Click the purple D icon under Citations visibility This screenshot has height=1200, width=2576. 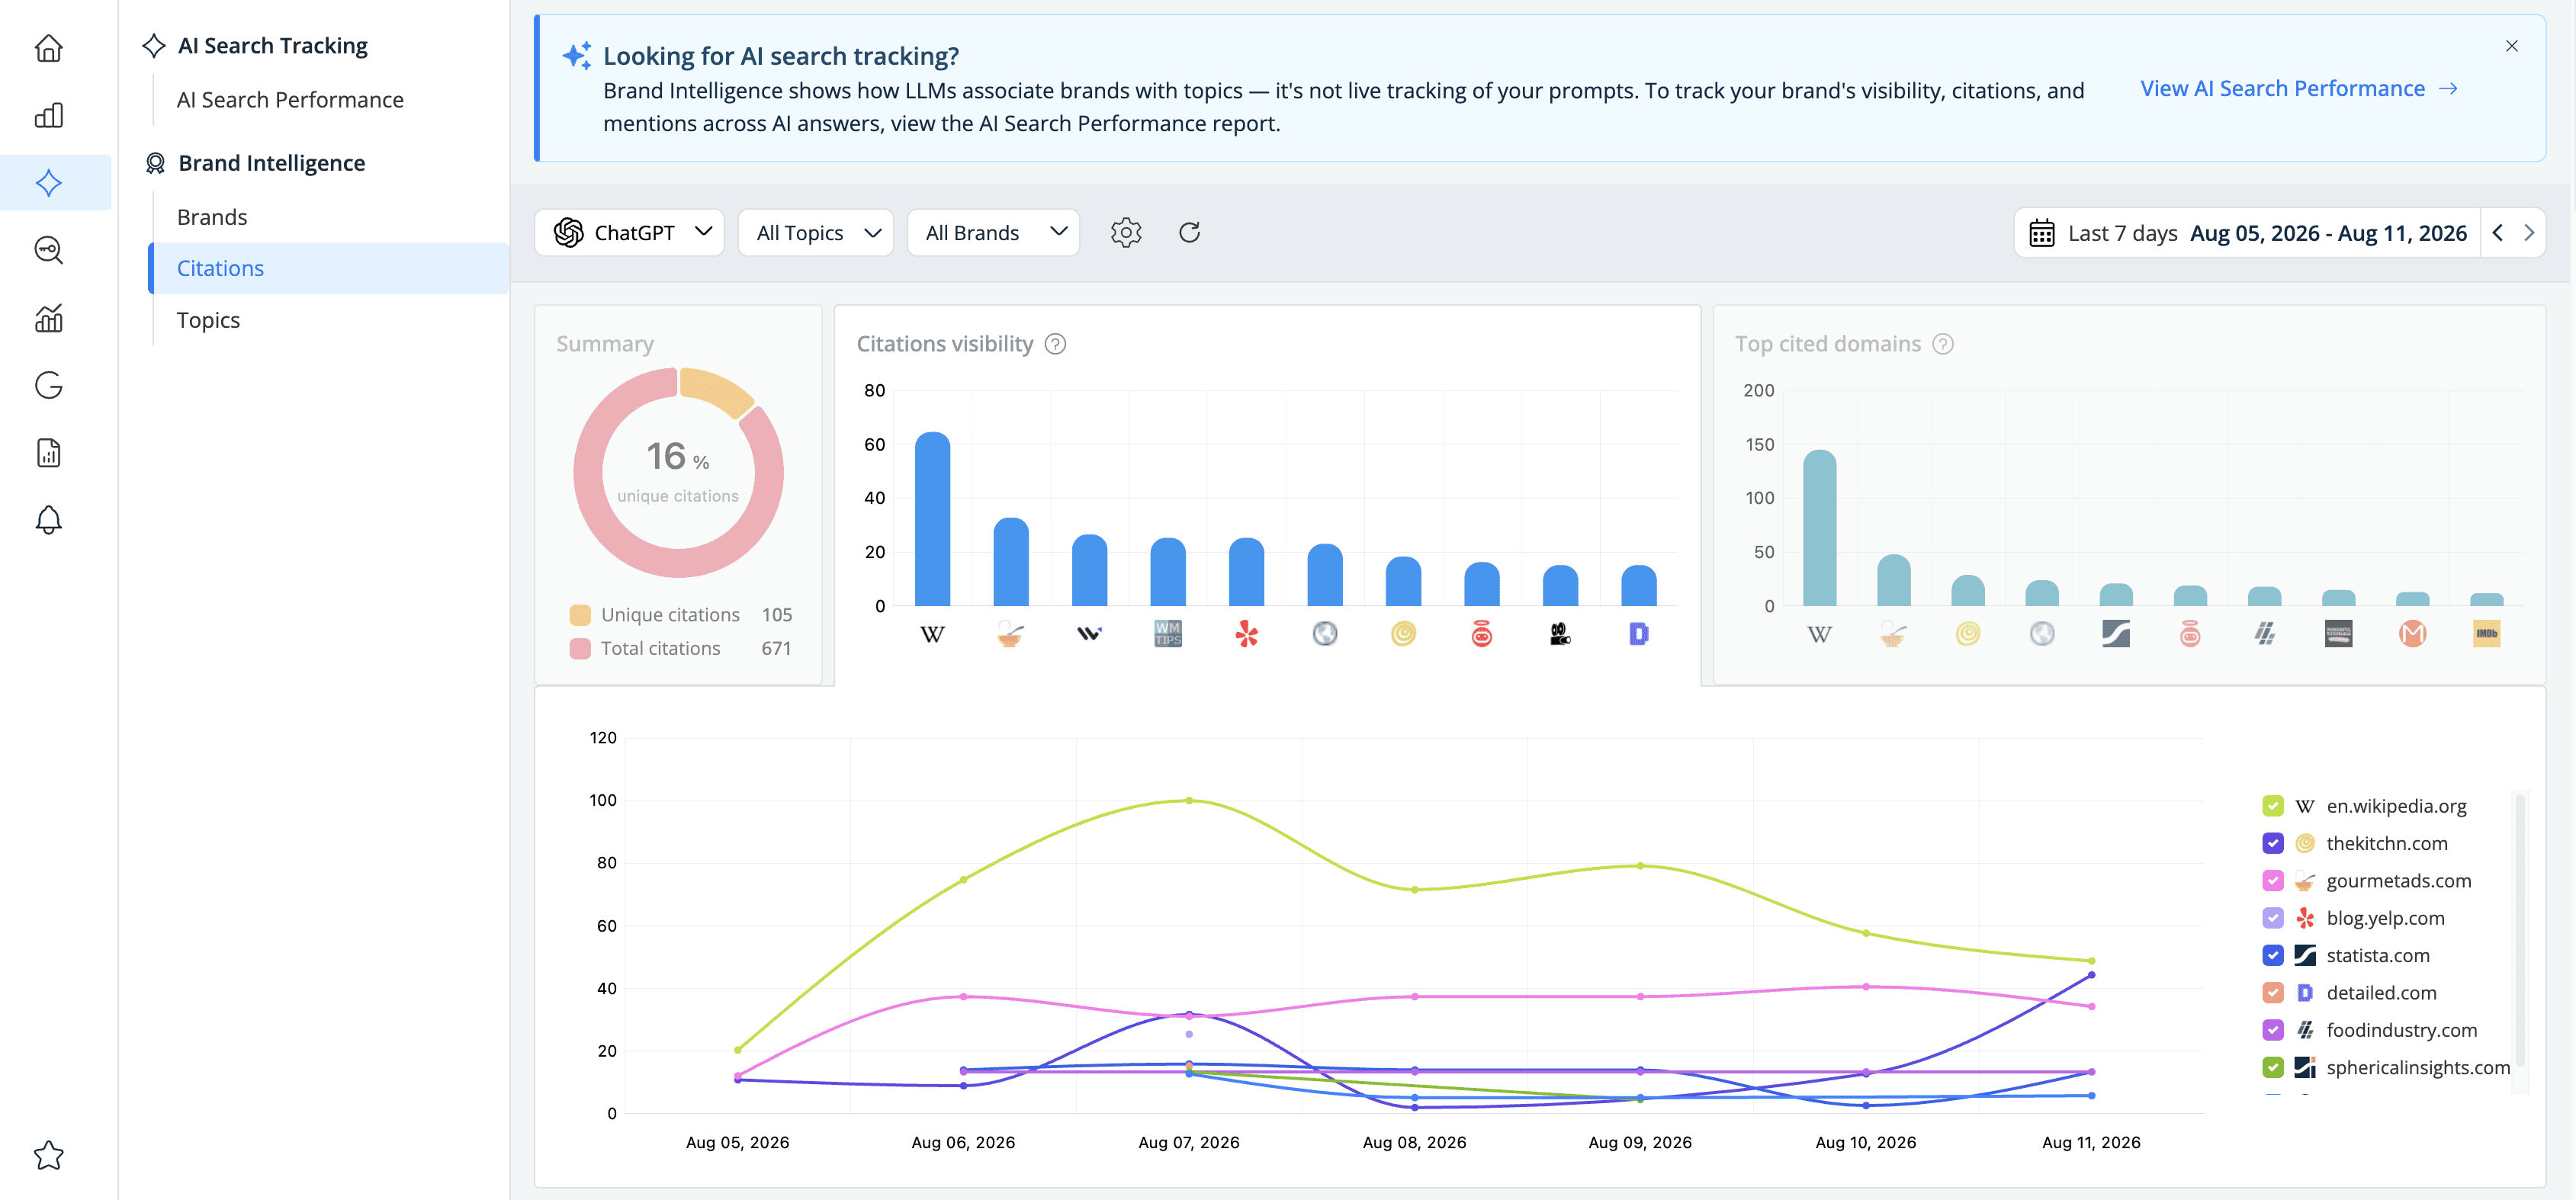click(1638, 634)
